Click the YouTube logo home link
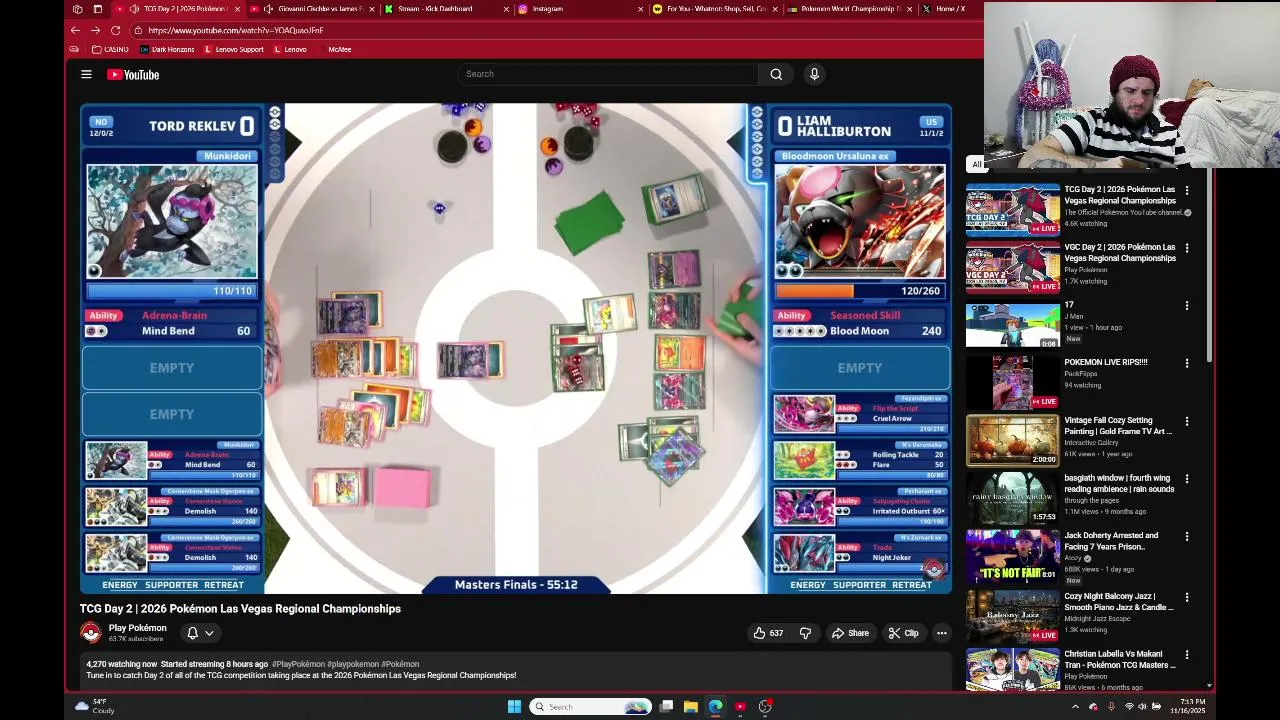This screenshot has width=1280, height=720. [133, 74]
